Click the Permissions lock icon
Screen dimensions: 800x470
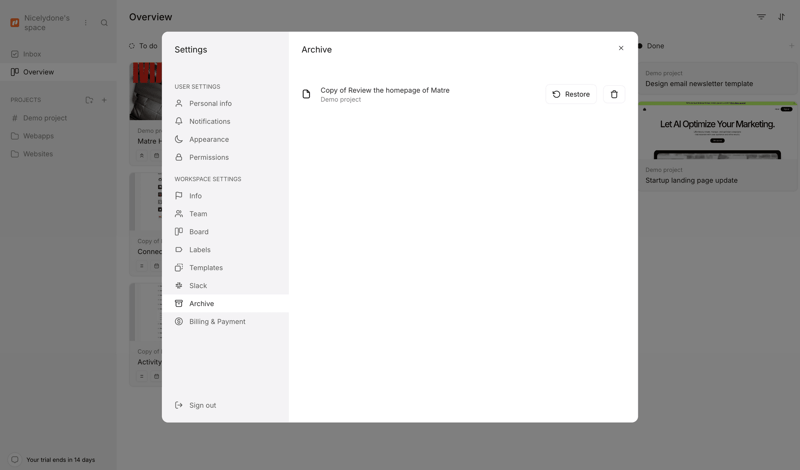click(179, 157)
